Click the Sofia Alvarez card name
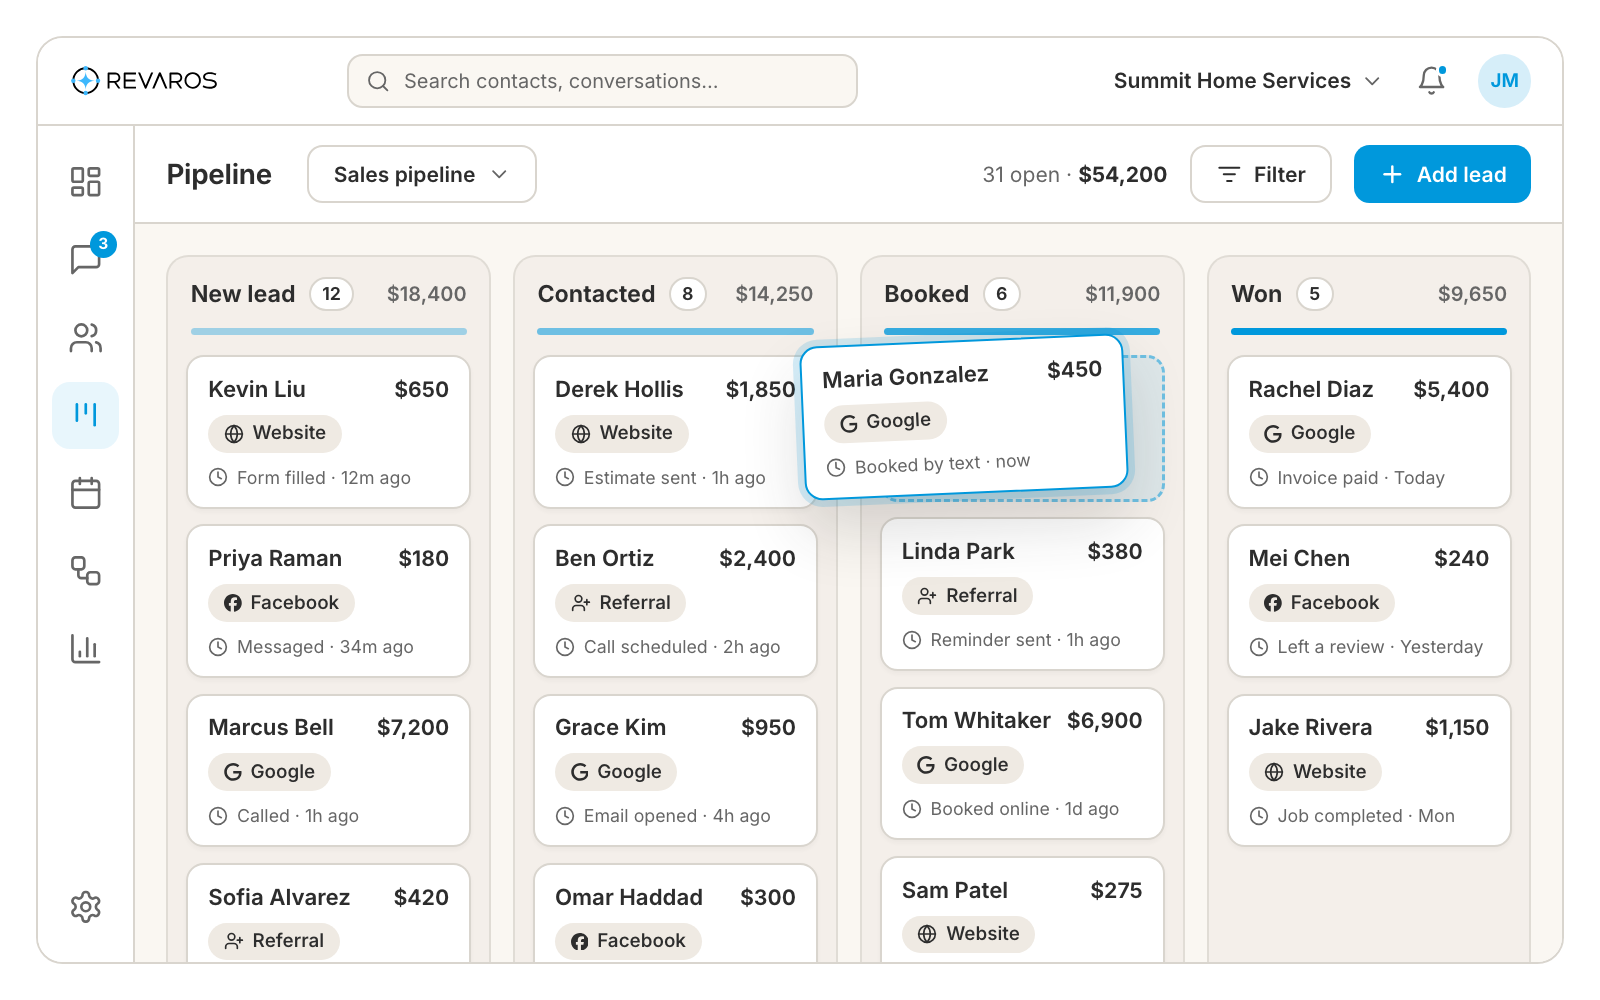Viewport: 1600px width, 1000px height. point(279,897)
